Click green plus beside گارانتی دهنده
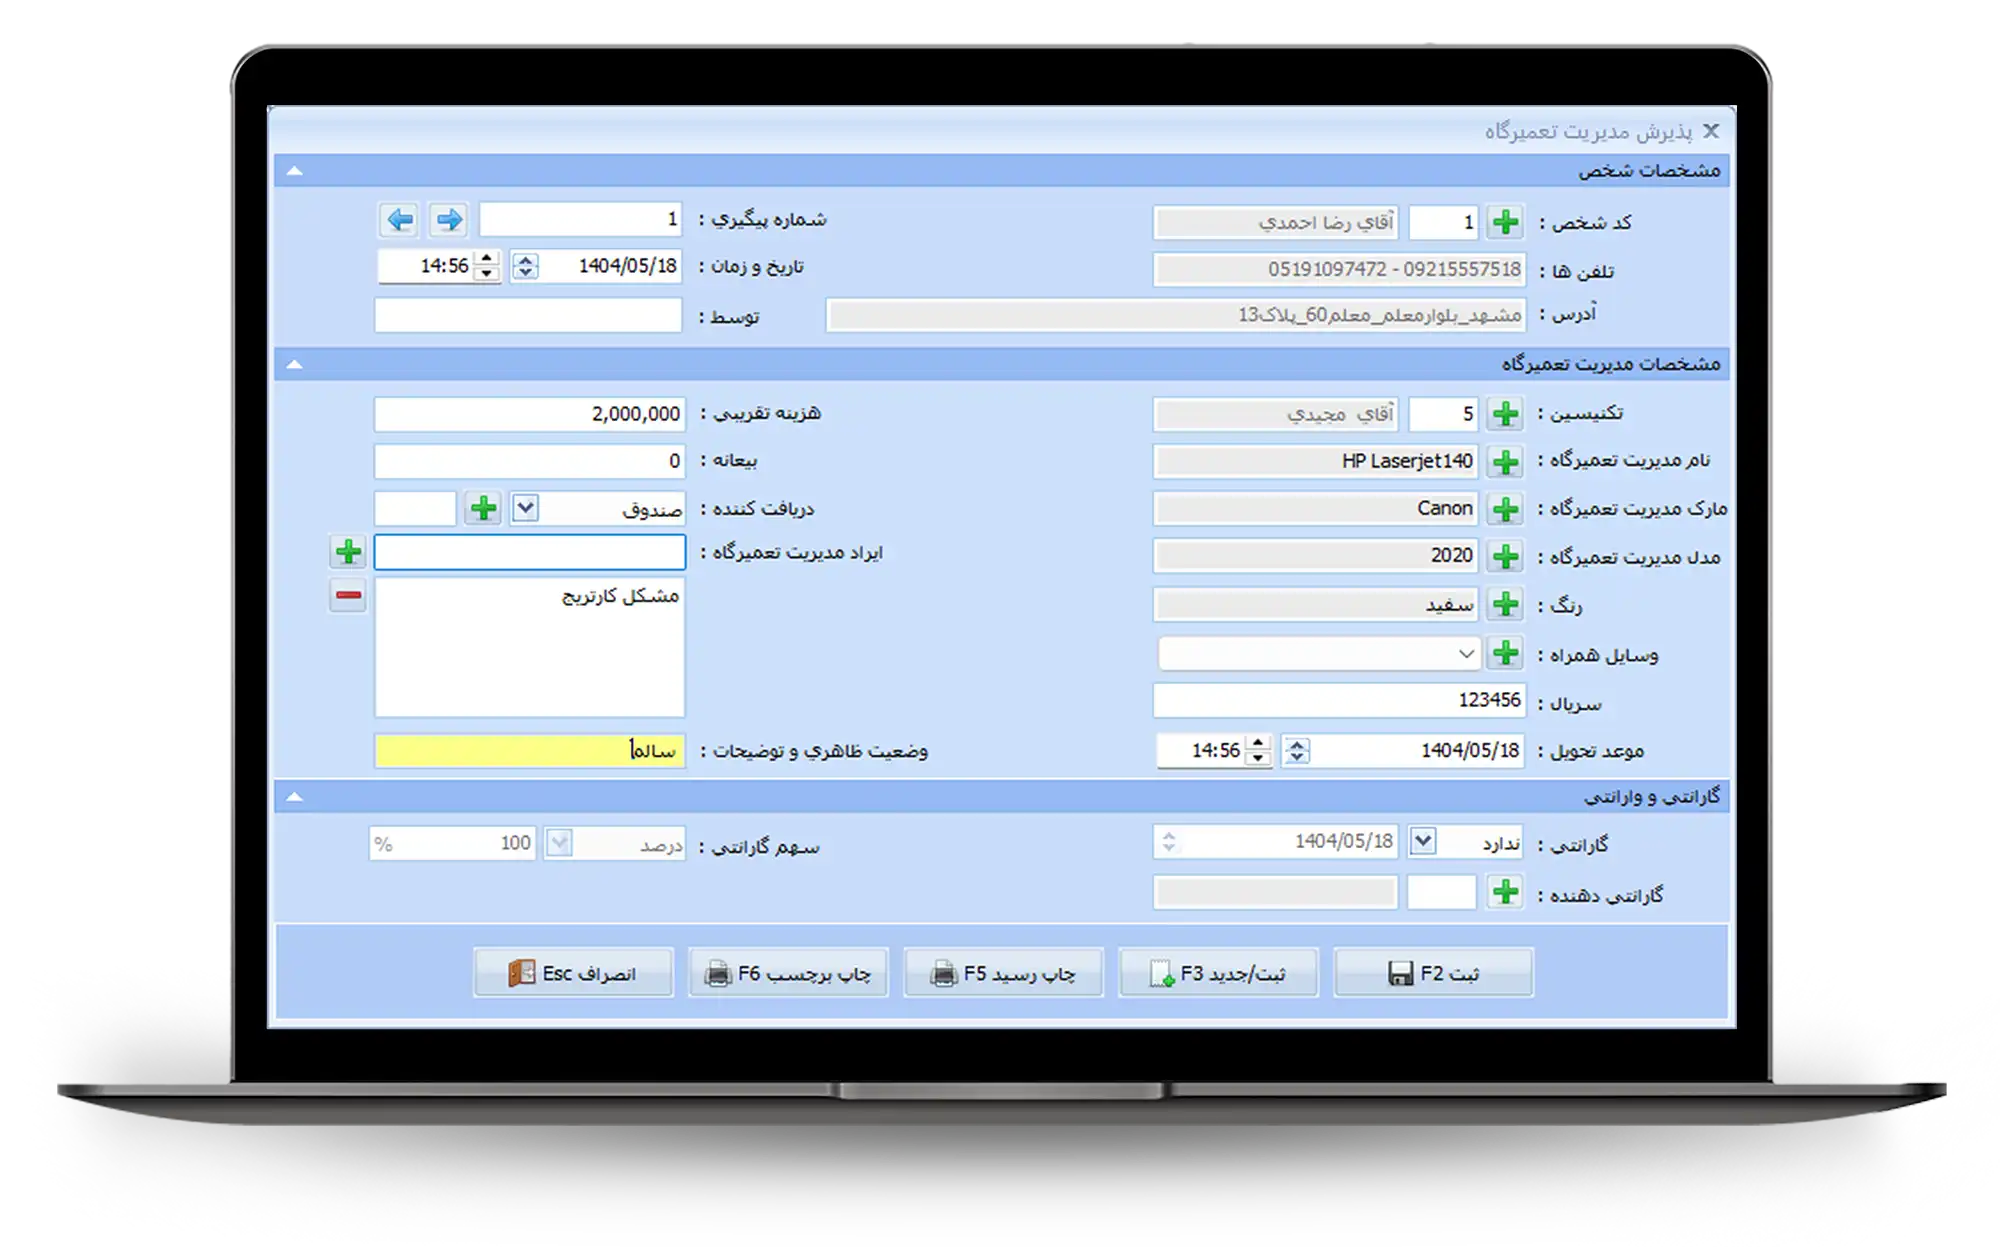The width and height of the screenshot is (2000, 1247). click(x=1505, y=892)
